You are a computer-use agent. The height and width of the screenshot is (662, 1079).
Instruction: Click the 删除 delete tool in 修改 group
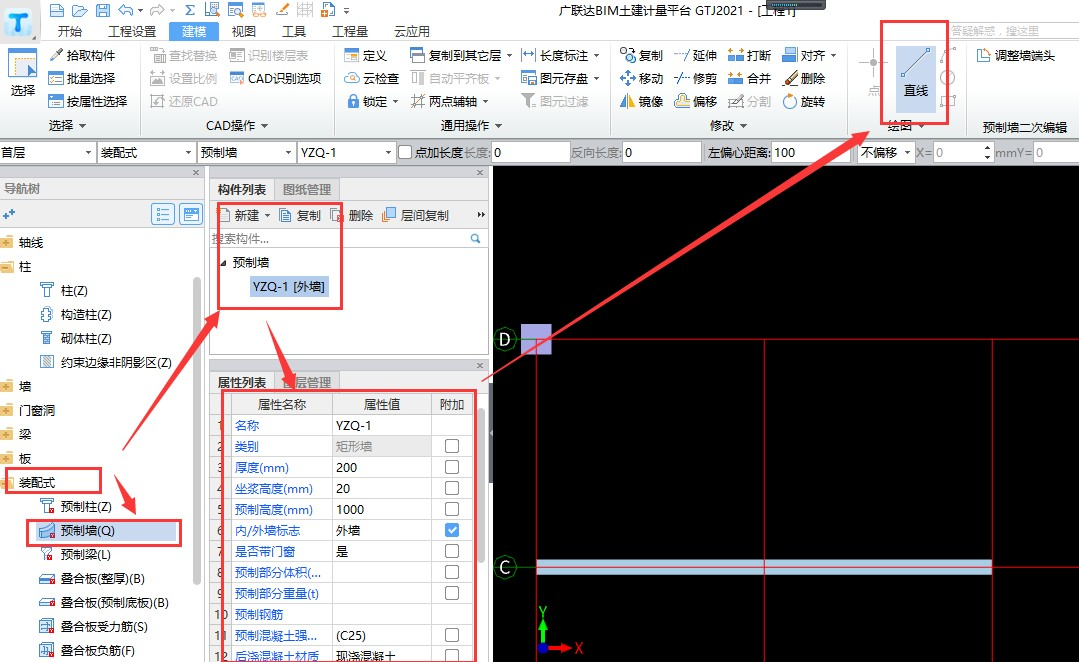[x=804, y=78]
